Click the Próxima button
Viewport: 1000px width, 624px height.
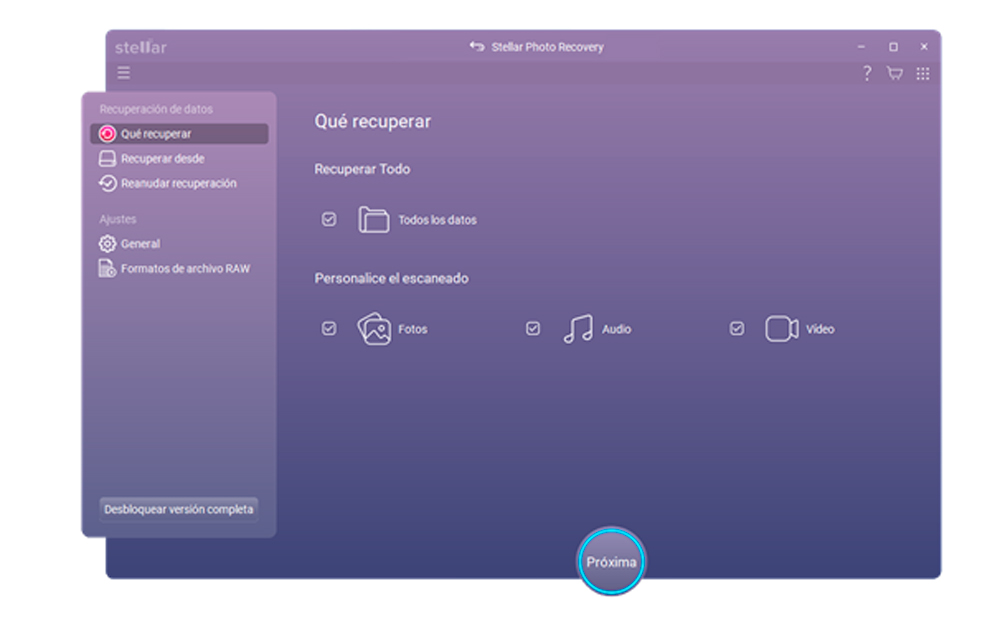[612, 562]
